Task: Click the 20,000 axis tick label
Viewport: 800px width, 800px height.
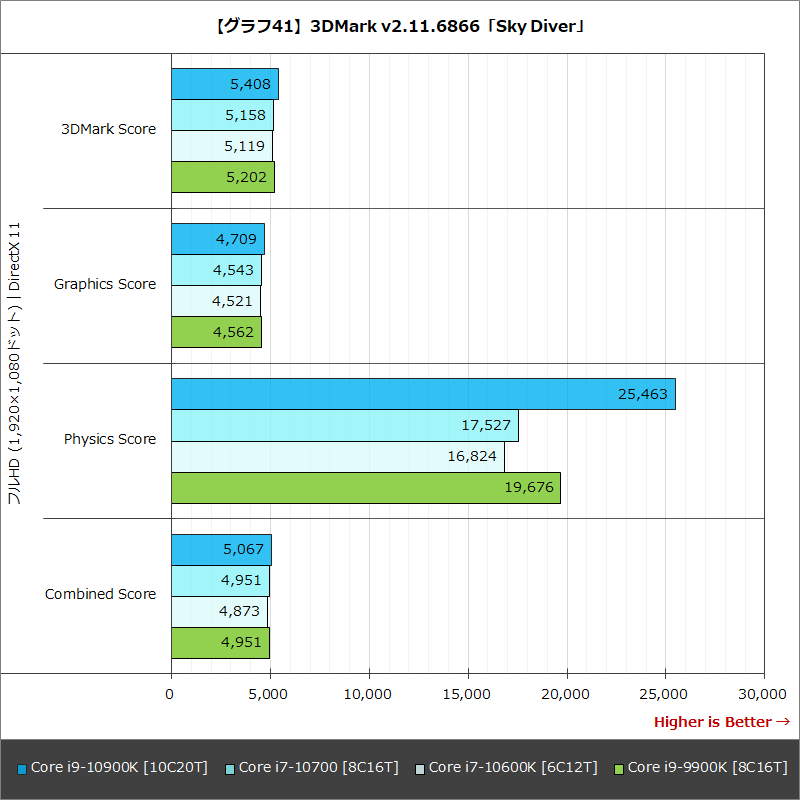Action: coord(565,694)
